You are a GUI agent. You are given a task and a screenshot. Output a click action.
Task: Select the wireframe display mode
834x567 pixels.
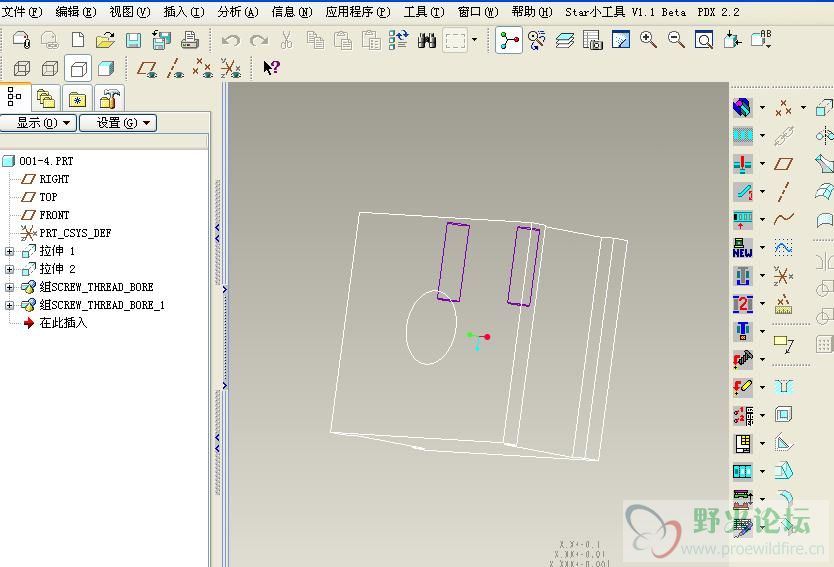[22, 69]
